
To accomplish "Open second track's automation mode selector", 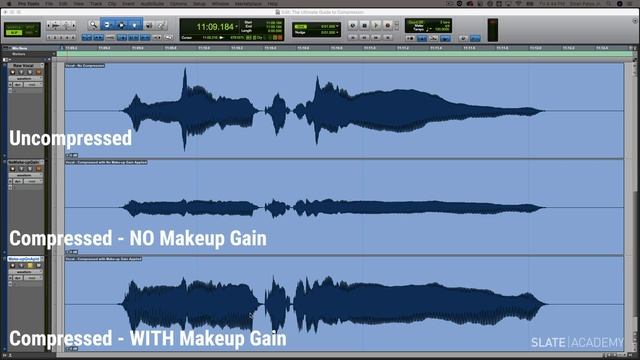I will point(33,181).
